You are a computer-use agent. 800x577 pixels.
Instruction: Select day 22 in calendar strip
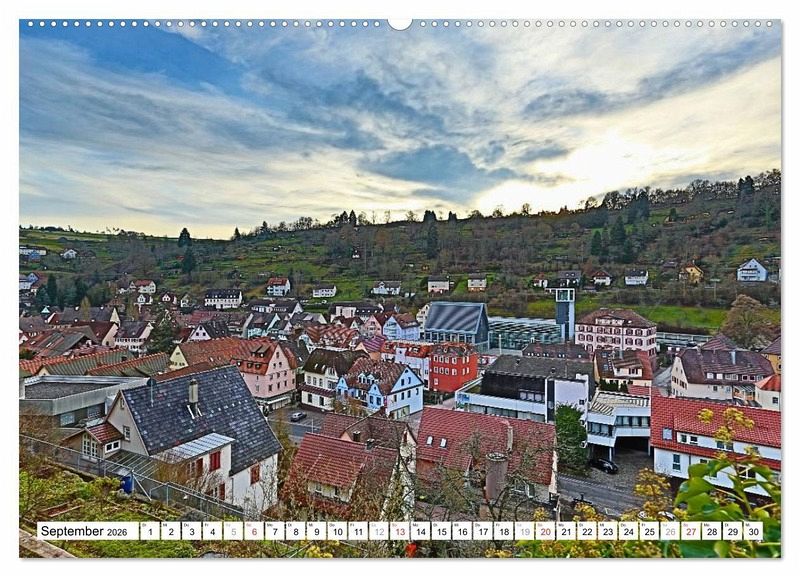pyautogui.click(x=587, y=531)
